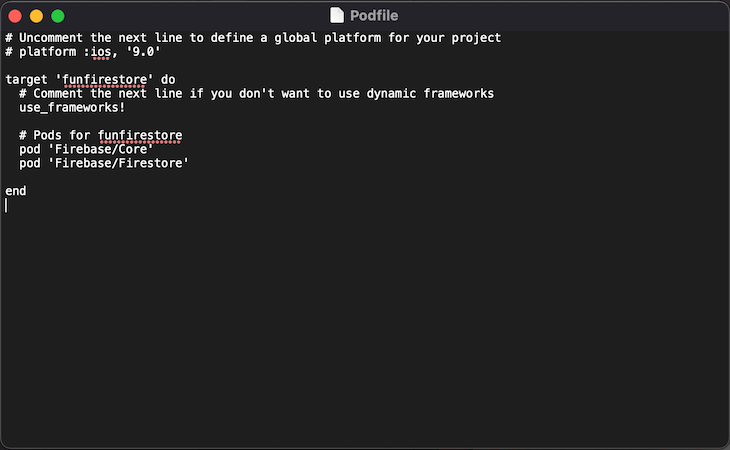Click the Podfile window title text
This screenshot has width=730, height=450.
[374, 15]
